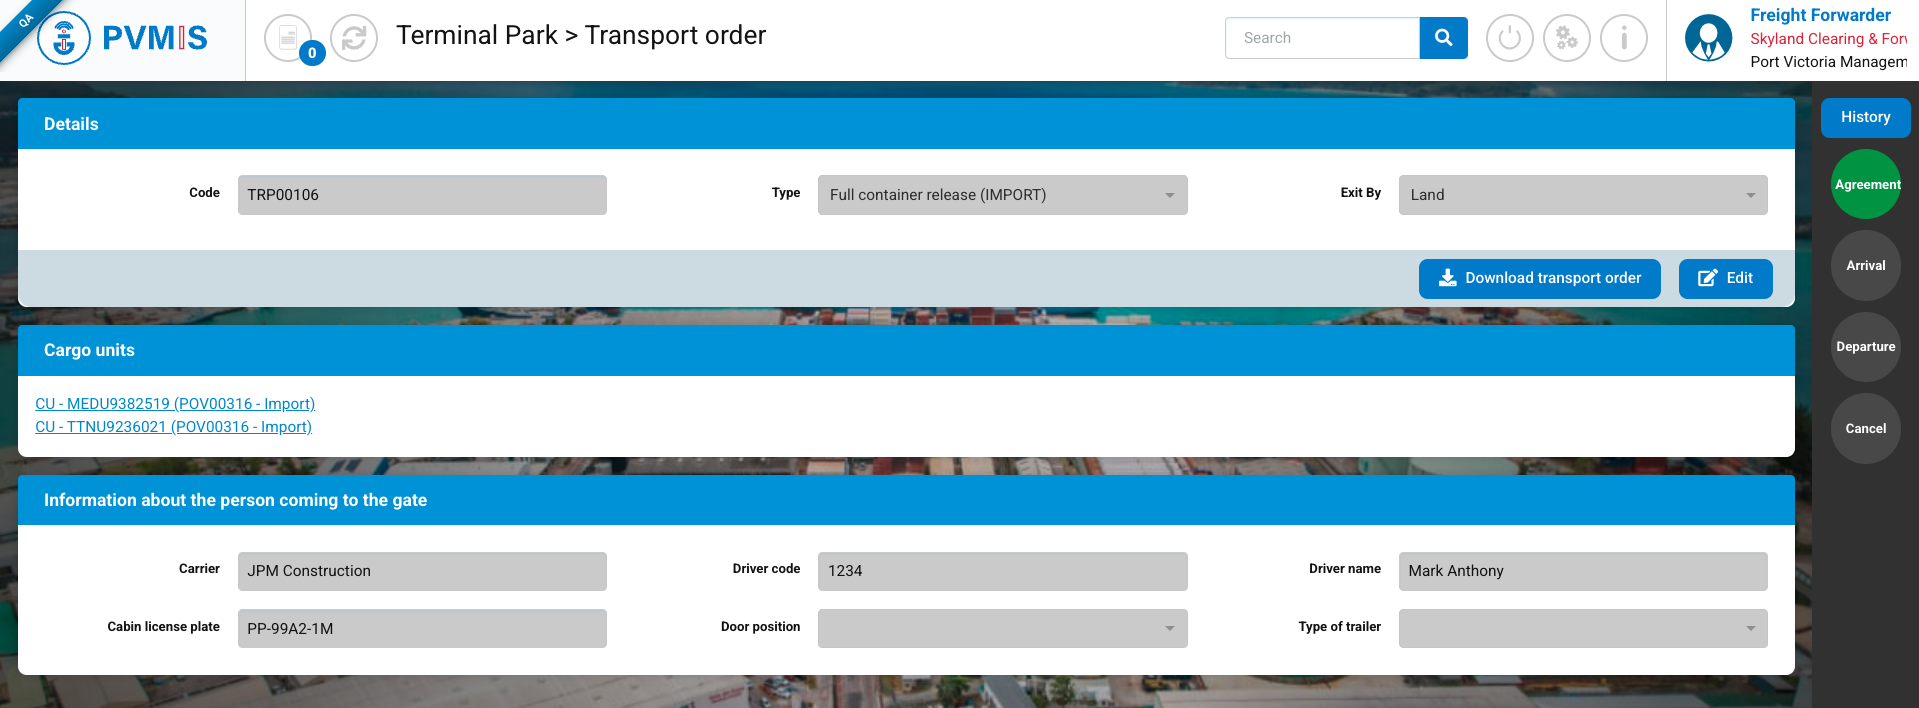
Task: Open cargo unit TTNU9236021 link
Action: (x=173, y=427)
